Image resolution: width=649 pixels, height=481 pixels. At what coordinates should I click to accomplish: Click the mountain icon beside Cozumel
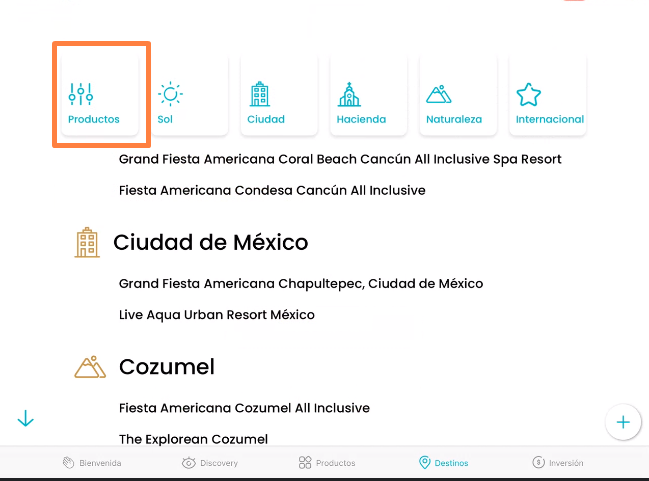pos(90,367)
